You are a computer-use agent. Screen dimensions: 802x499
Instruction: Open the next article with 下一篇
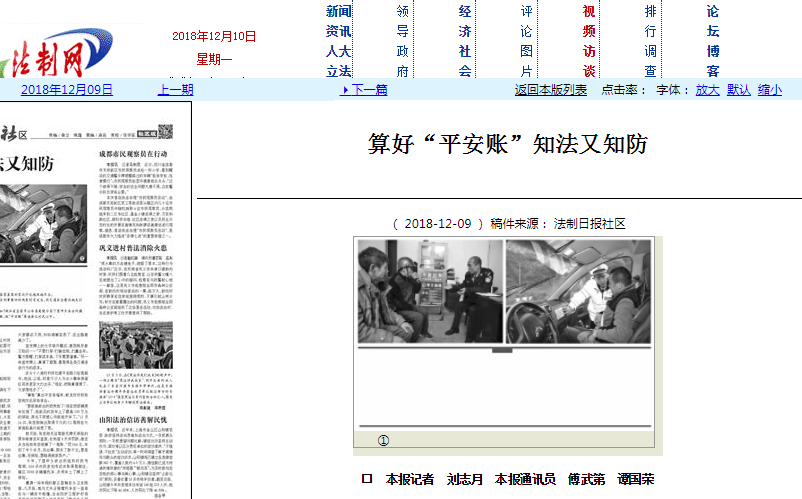click(x=369, y=89)
